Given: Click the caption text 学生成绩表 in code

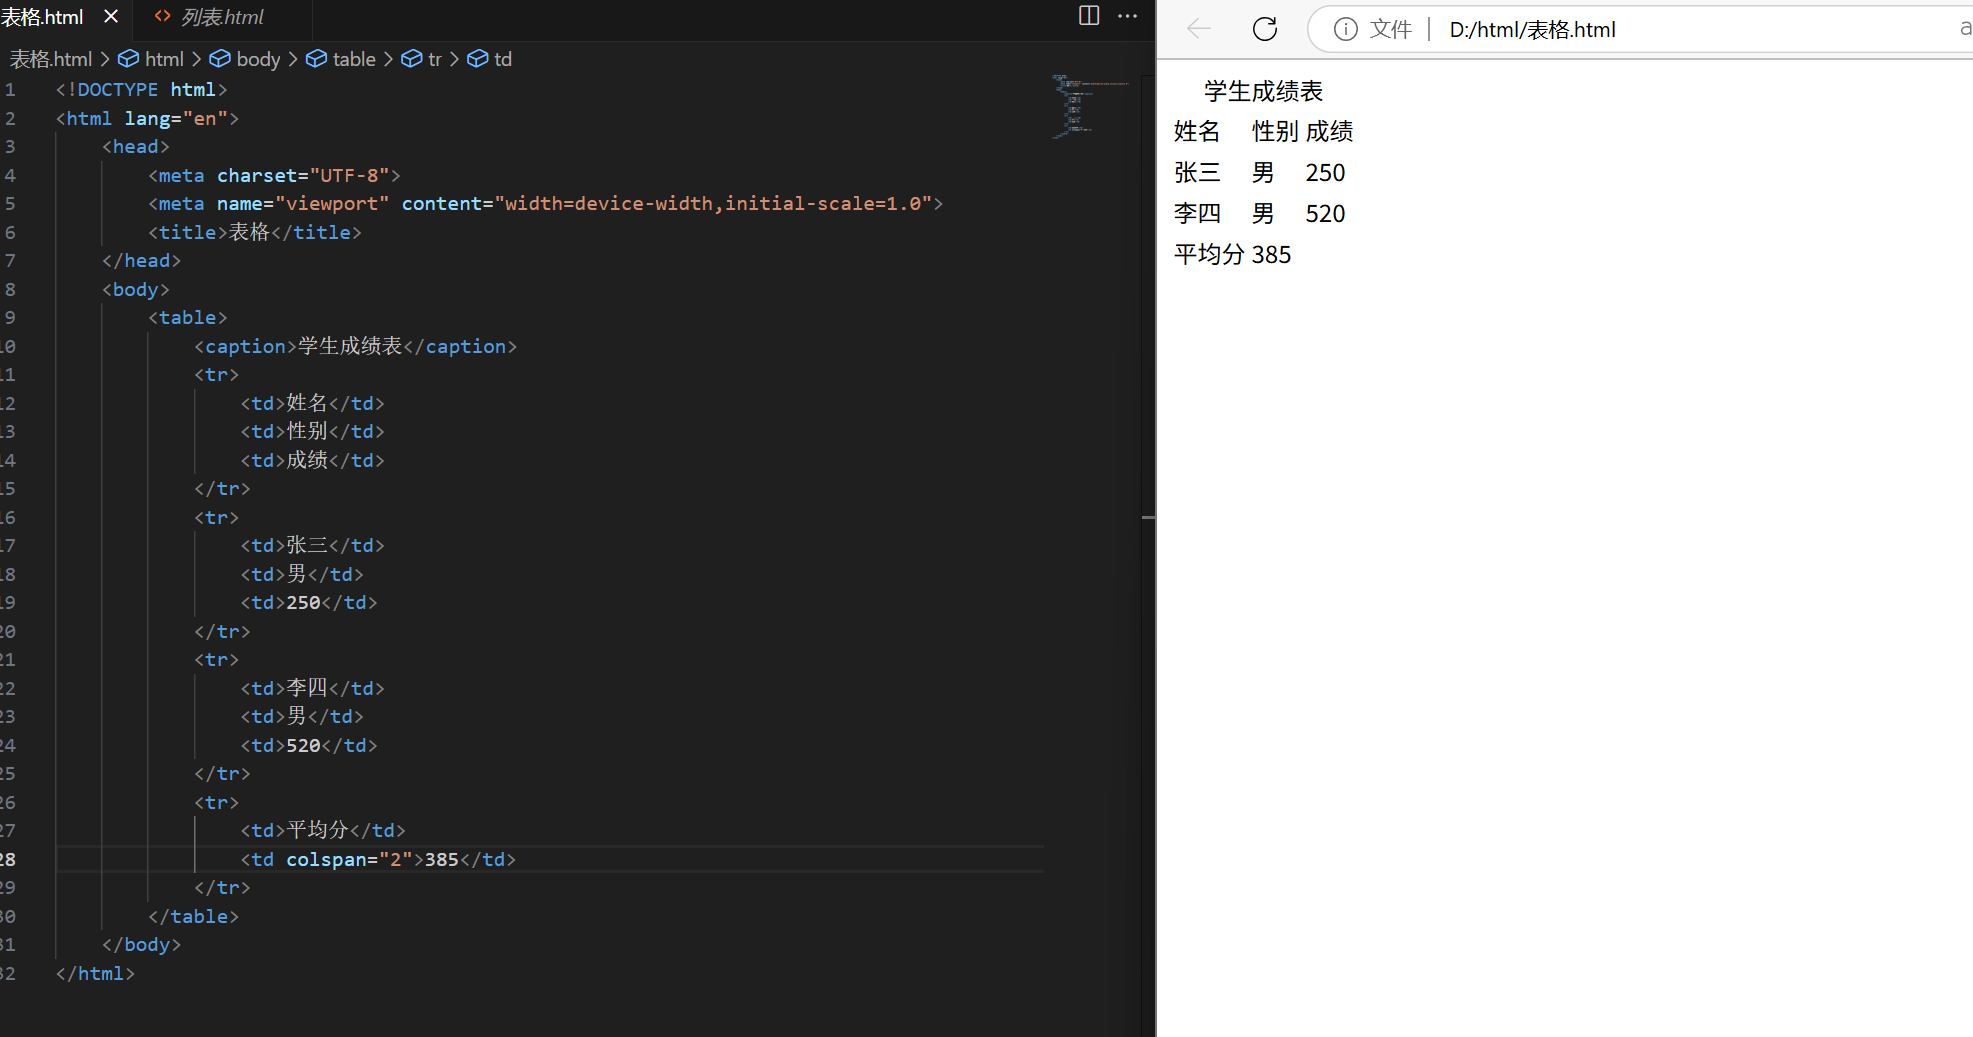Looking at the screenshot, I should coord(350,346).
